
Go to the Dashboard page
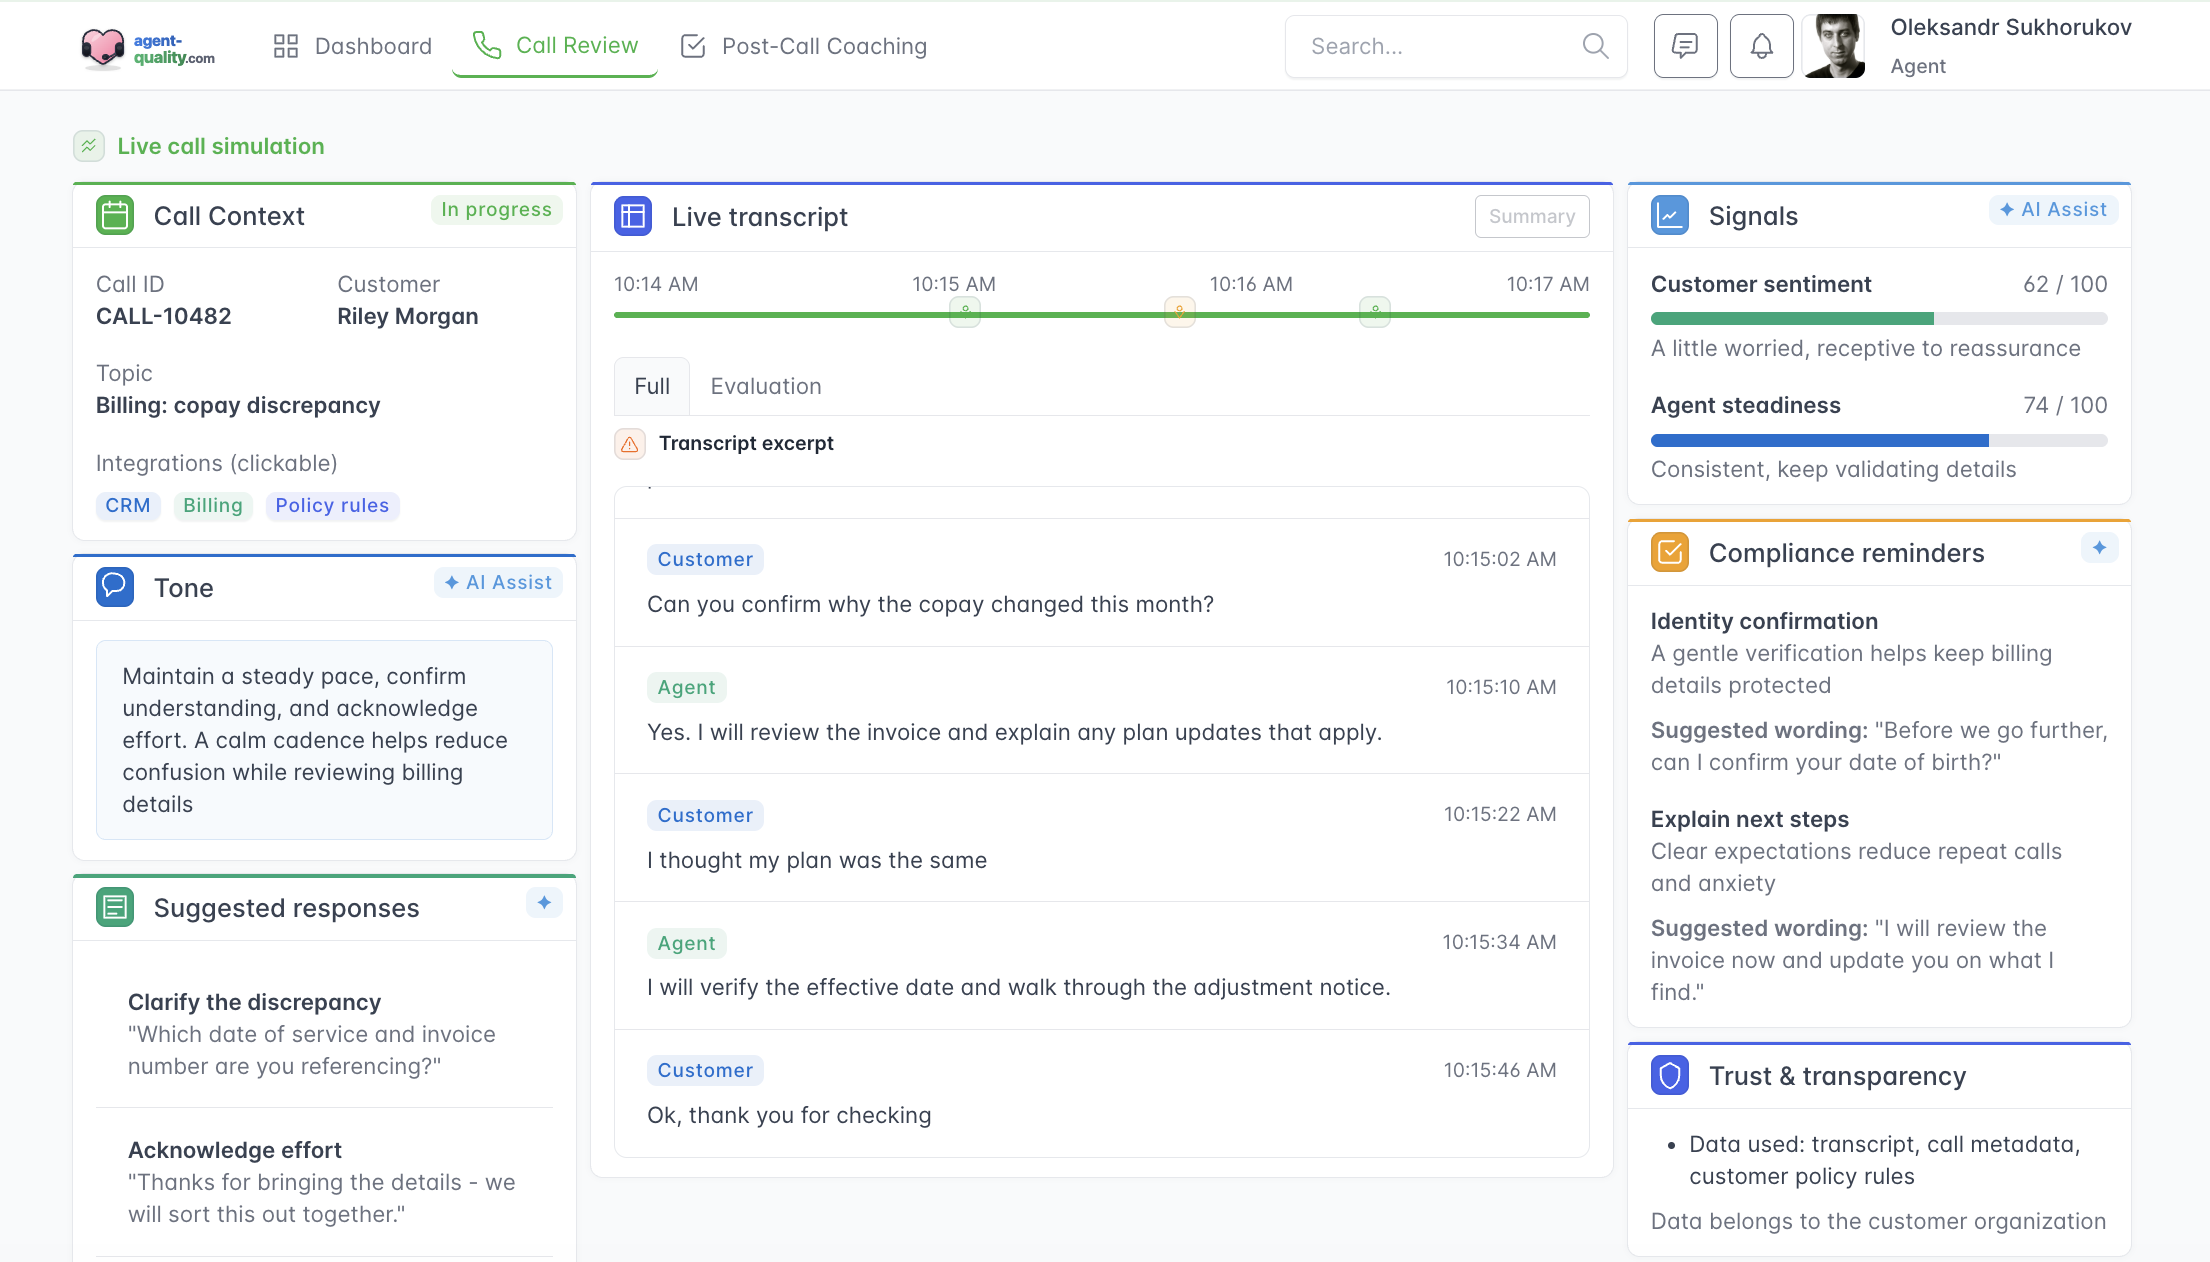[x=352, y=46]
